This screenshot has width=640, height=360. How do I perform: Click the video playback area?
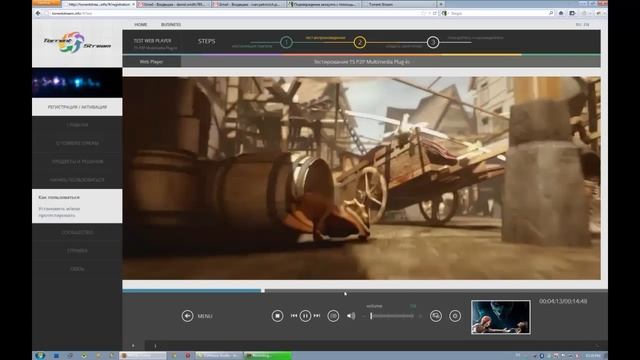click(x=362, y=178)
